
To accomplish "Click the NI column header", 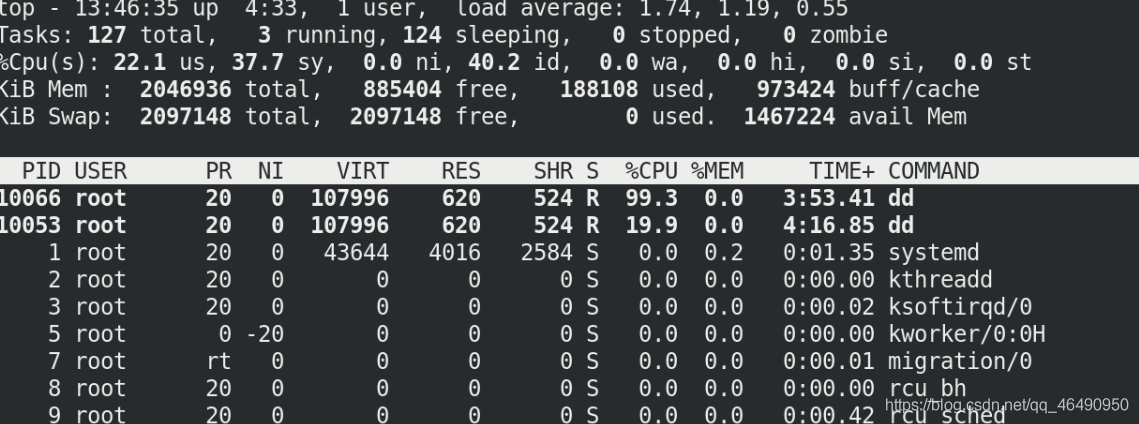I will [x=271, y=171].
